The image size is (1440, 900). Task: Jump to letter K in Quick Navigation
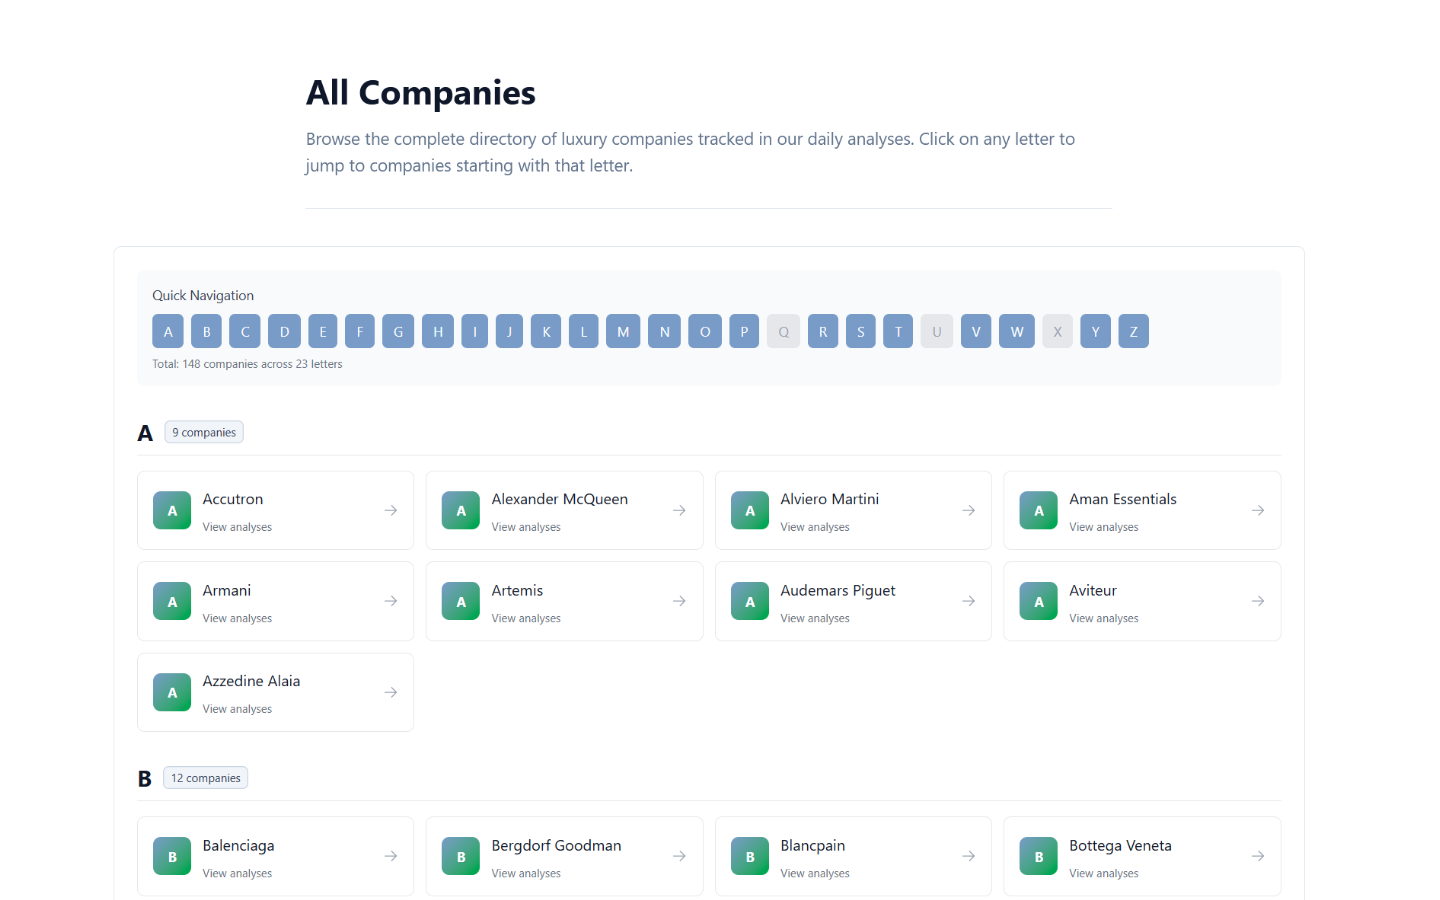tap(546, 331)
